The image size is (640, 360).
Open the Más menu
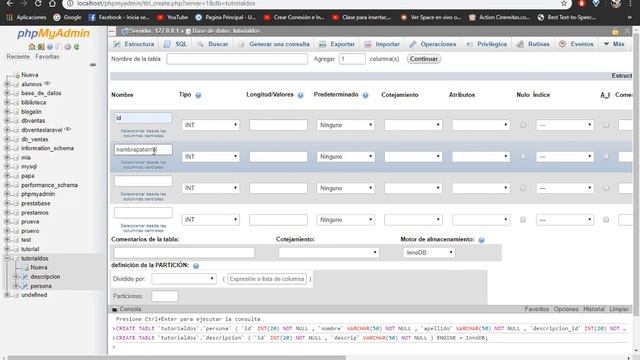[614, 44]
